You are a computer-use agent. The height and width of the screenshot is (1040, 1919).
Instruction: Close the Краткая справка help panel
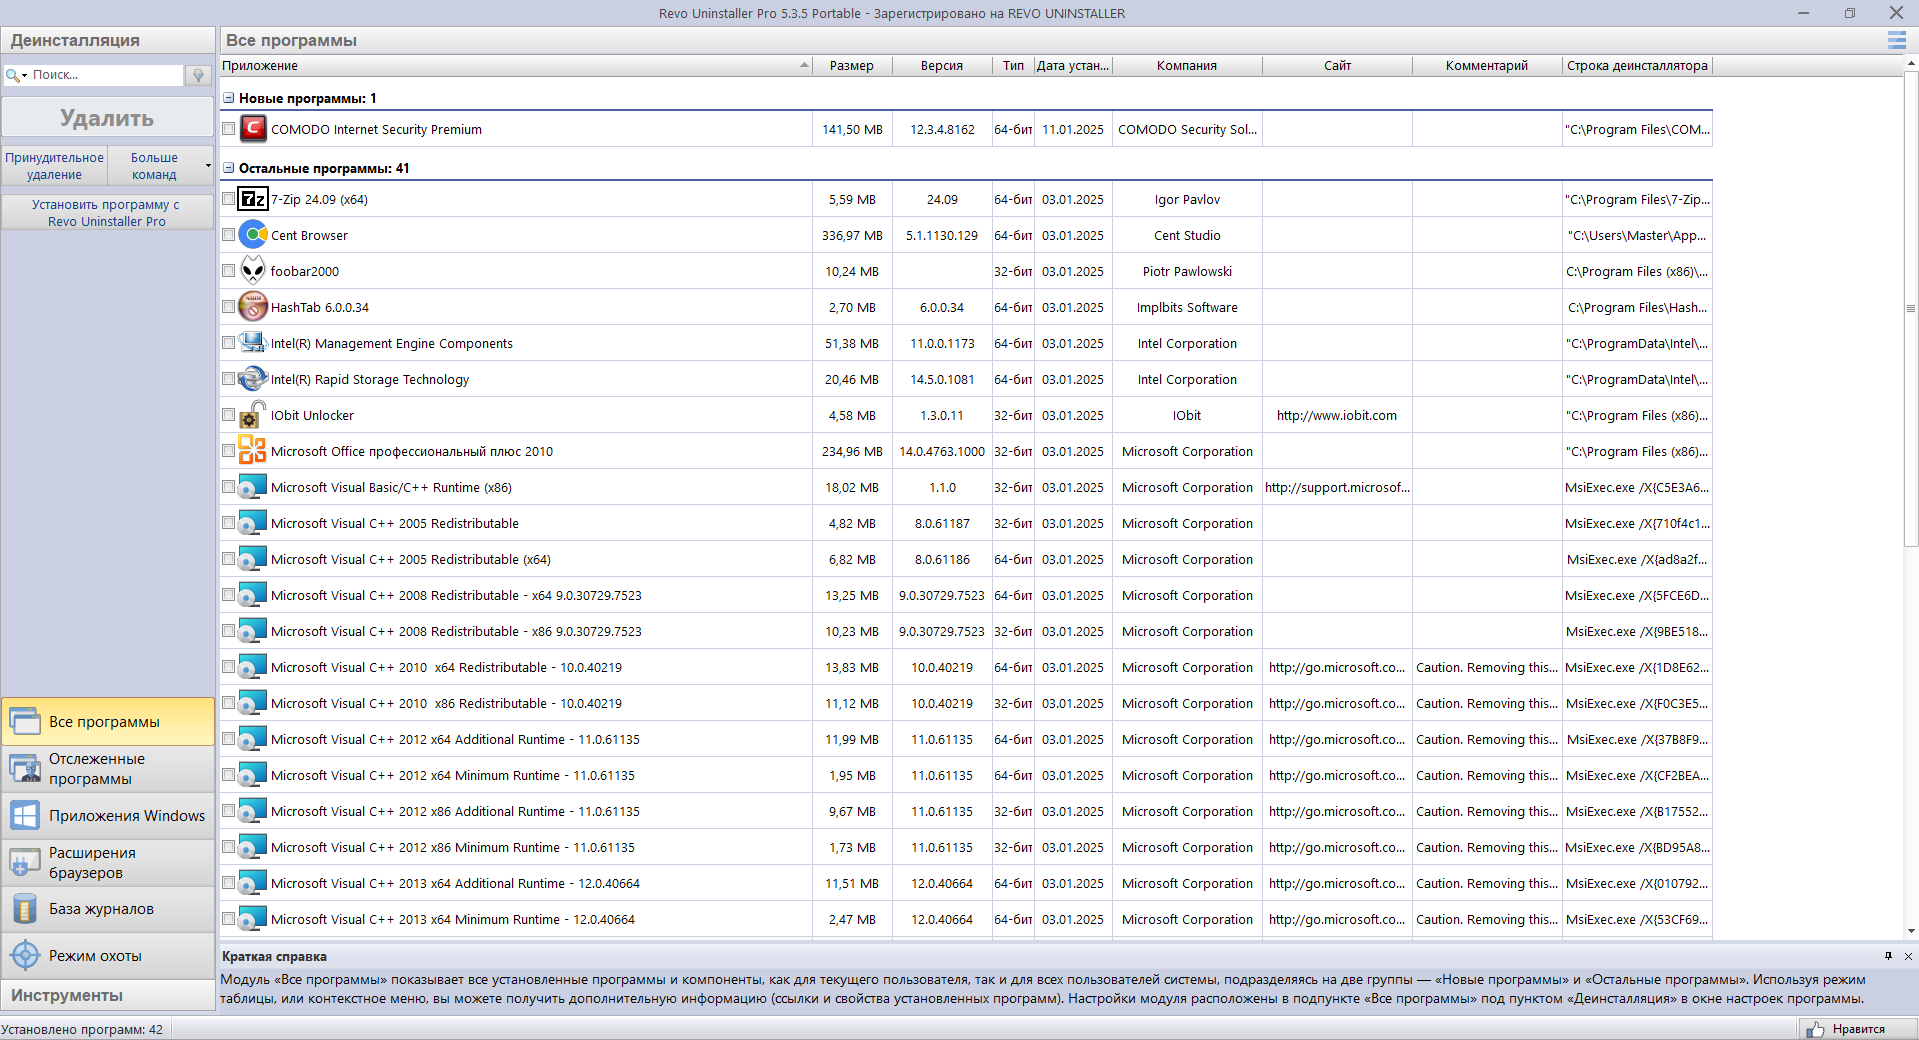pyautogui.click(x=1908, y=956)
